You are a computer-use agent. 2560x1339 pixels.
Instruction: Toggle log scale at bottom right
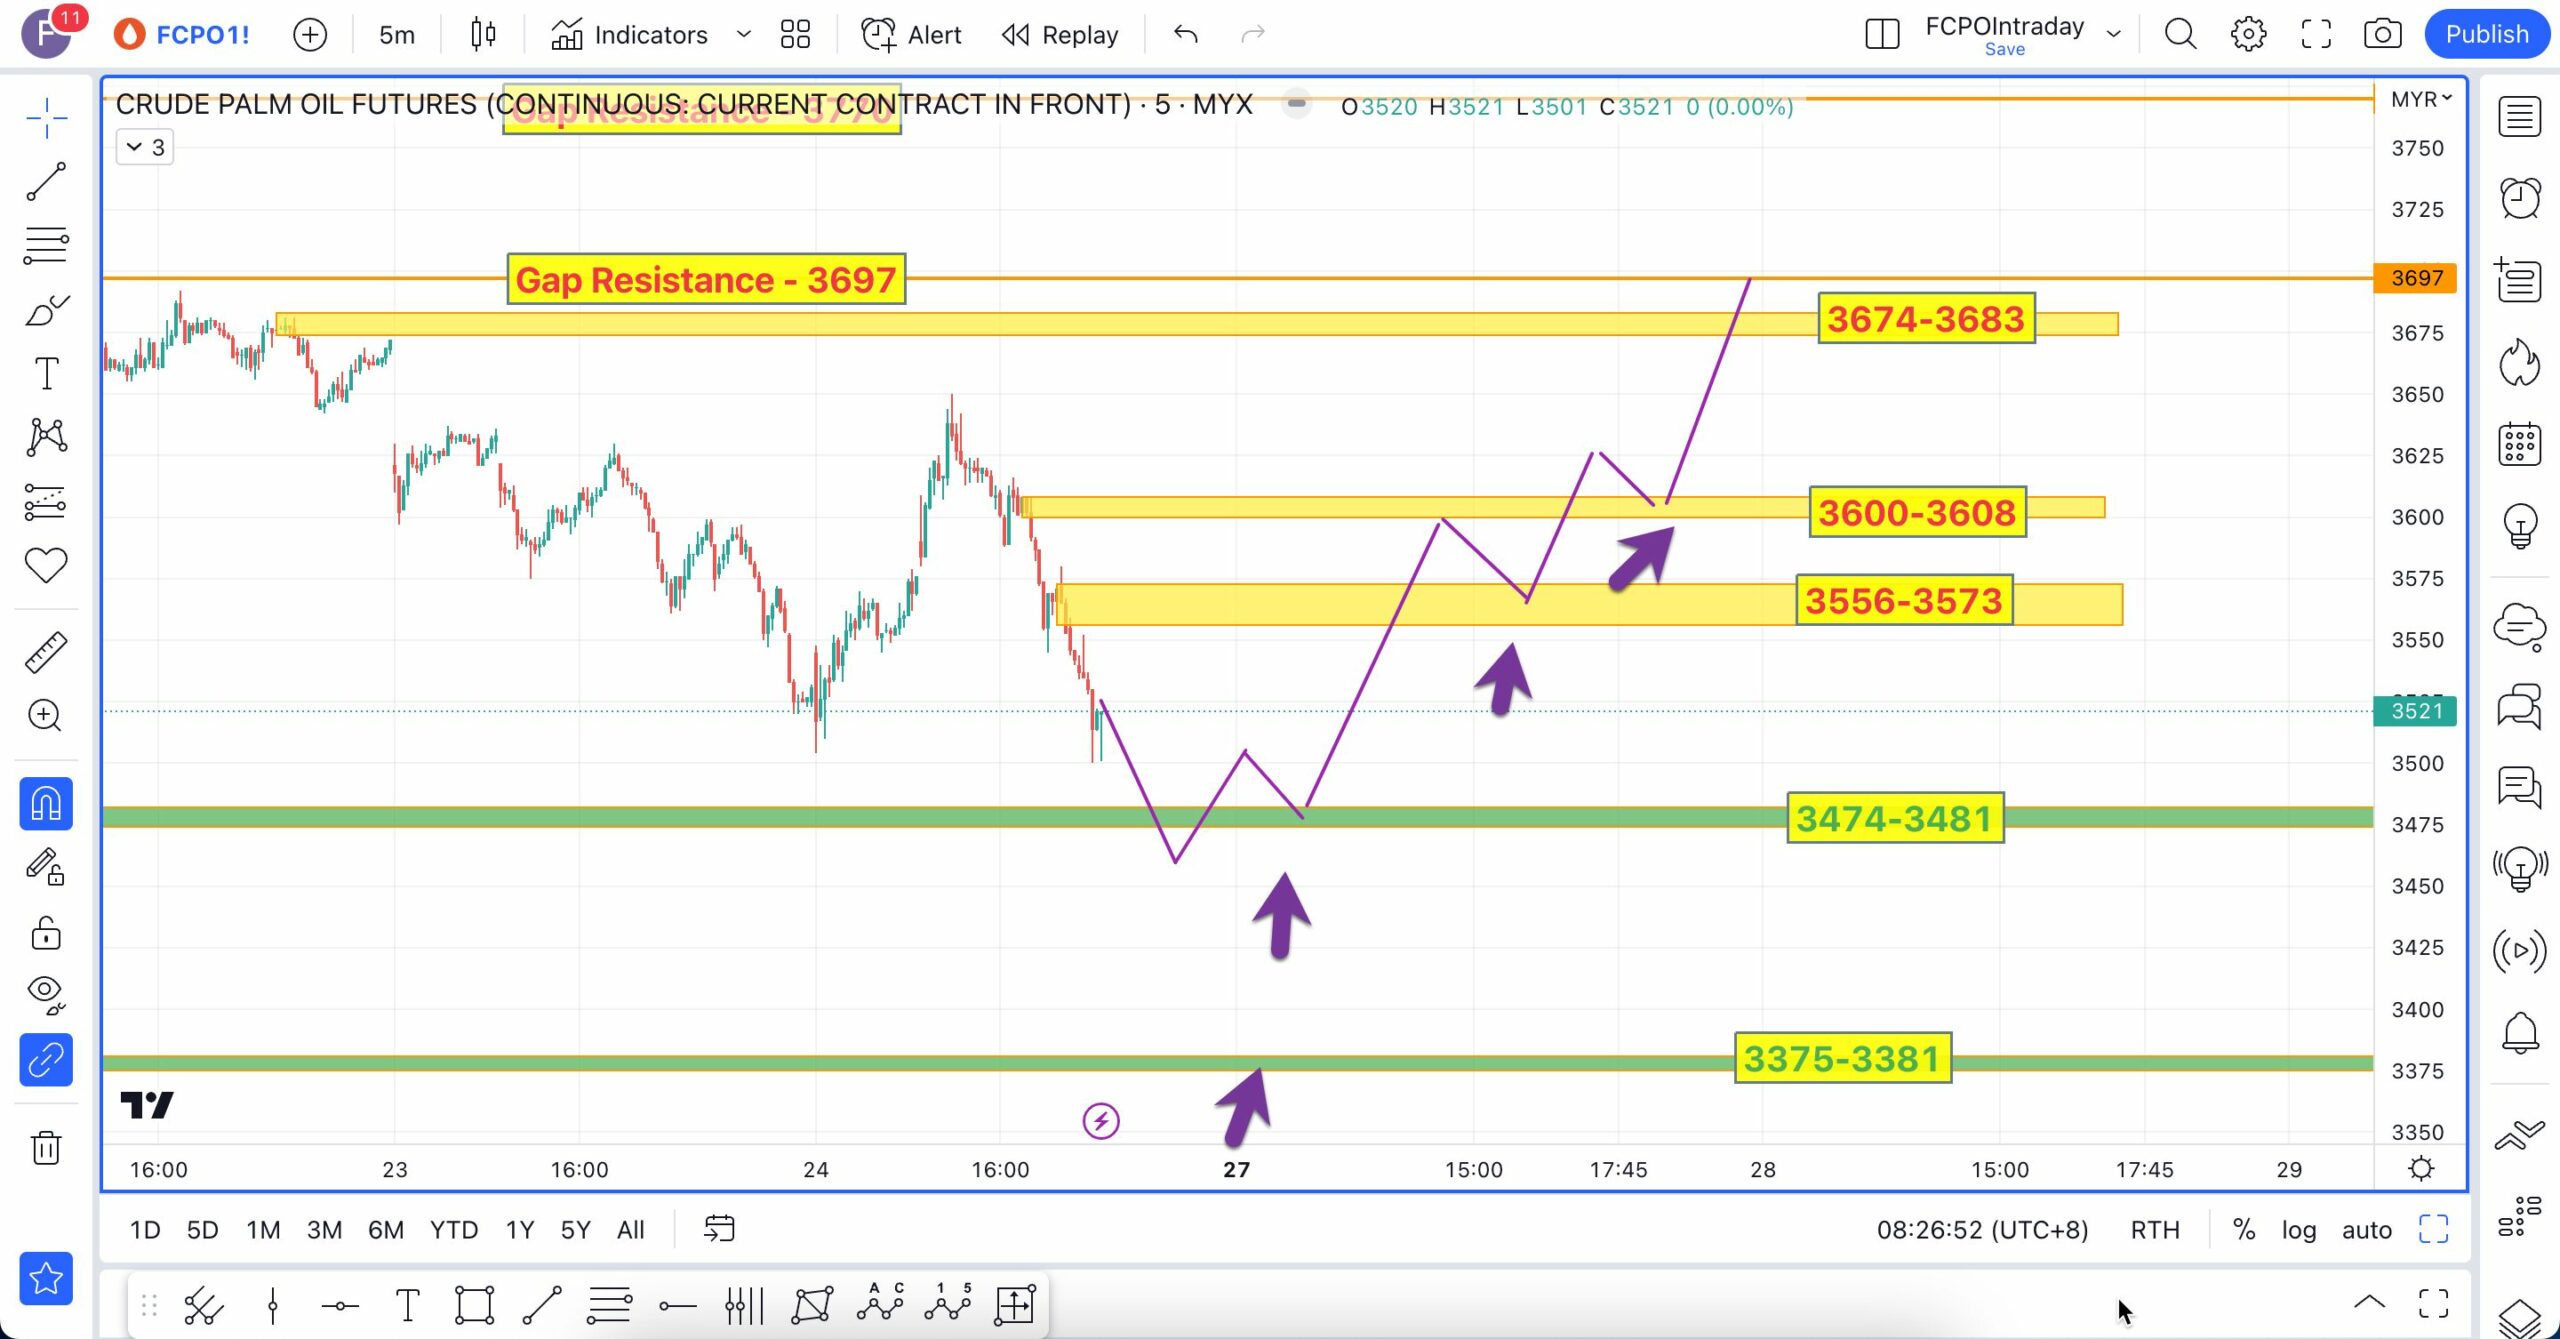click(2298, 1229)
